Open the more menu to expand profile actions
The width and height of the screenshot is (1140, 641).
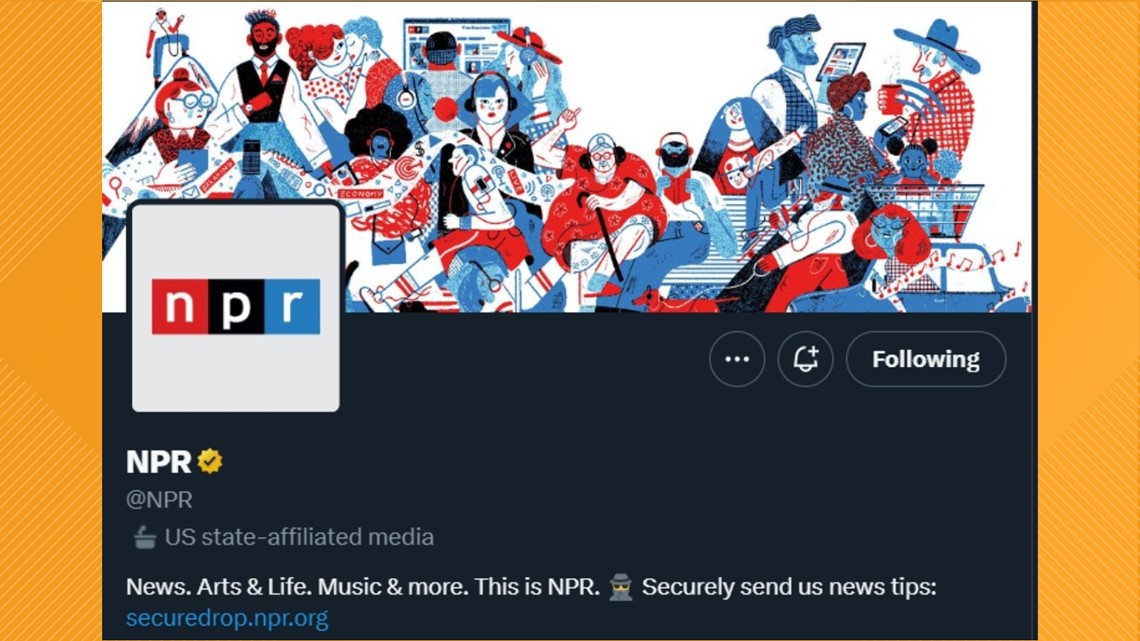(737, 359)
